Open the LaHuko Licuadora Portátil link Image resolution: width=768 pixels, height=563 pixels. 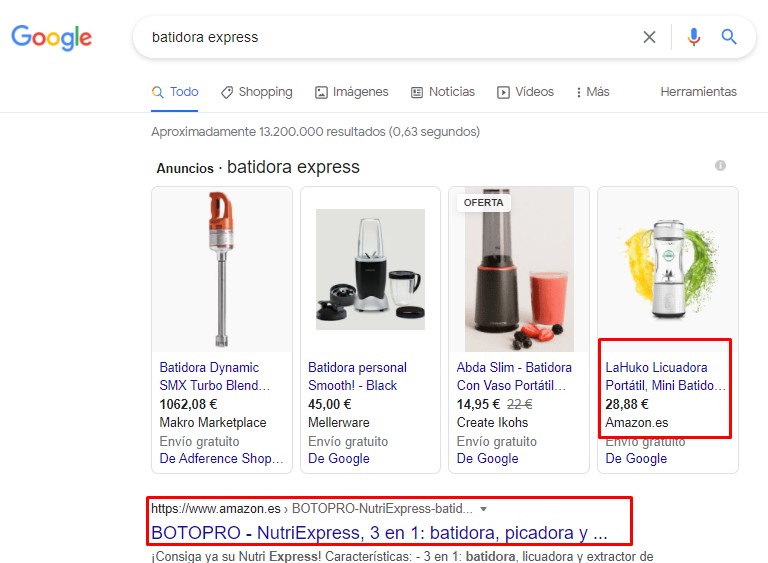(665, 376)
